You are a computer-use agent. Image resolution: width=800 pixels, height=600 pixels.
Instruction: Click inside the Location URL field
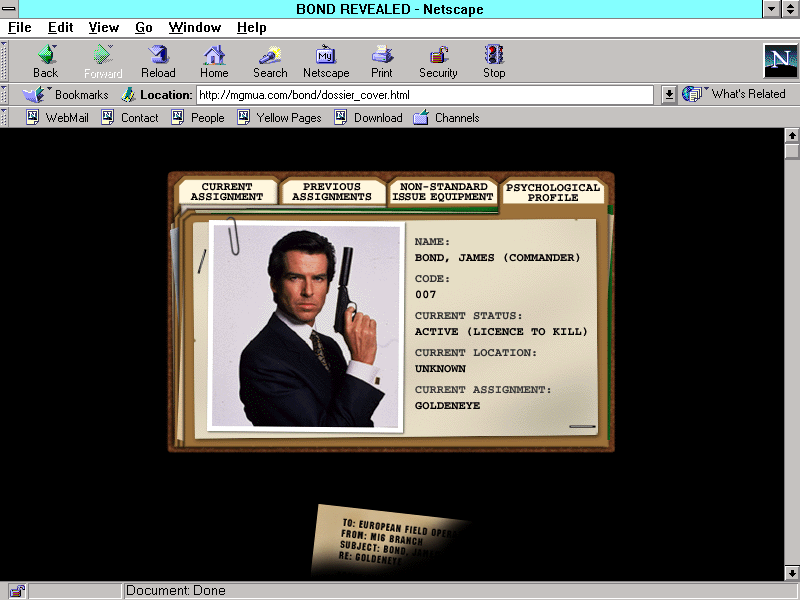tap(425, 95)
